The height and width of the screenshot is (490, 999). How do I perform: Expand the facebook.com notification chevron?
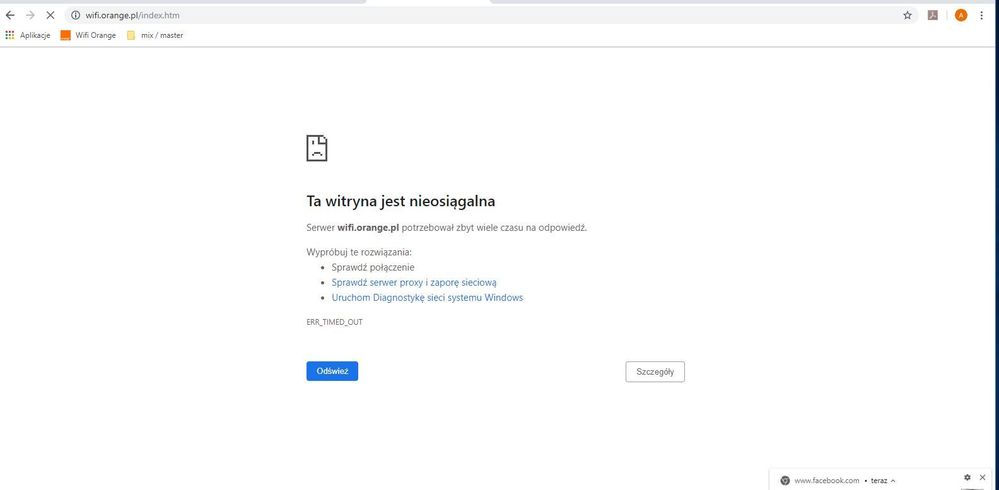click(x=892, y=481)
